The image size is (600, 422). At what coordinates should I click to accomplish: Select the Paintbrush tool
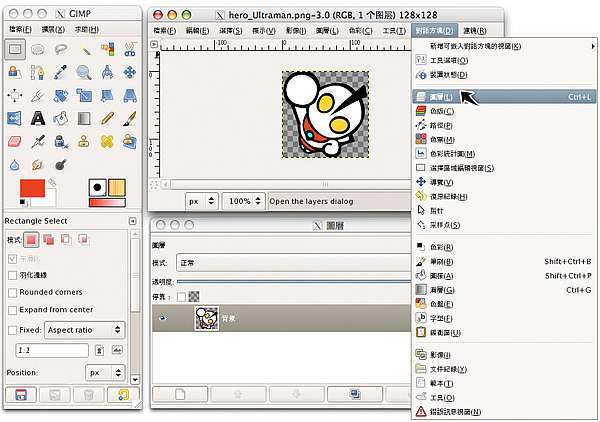[x=130, y=119]
